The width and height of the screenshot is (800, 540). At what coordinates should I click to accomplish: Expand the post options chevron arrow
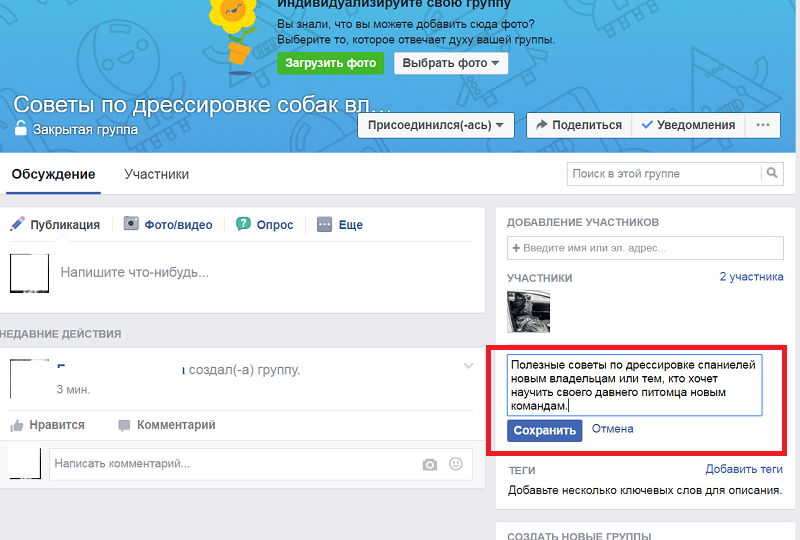click(468, 366)
